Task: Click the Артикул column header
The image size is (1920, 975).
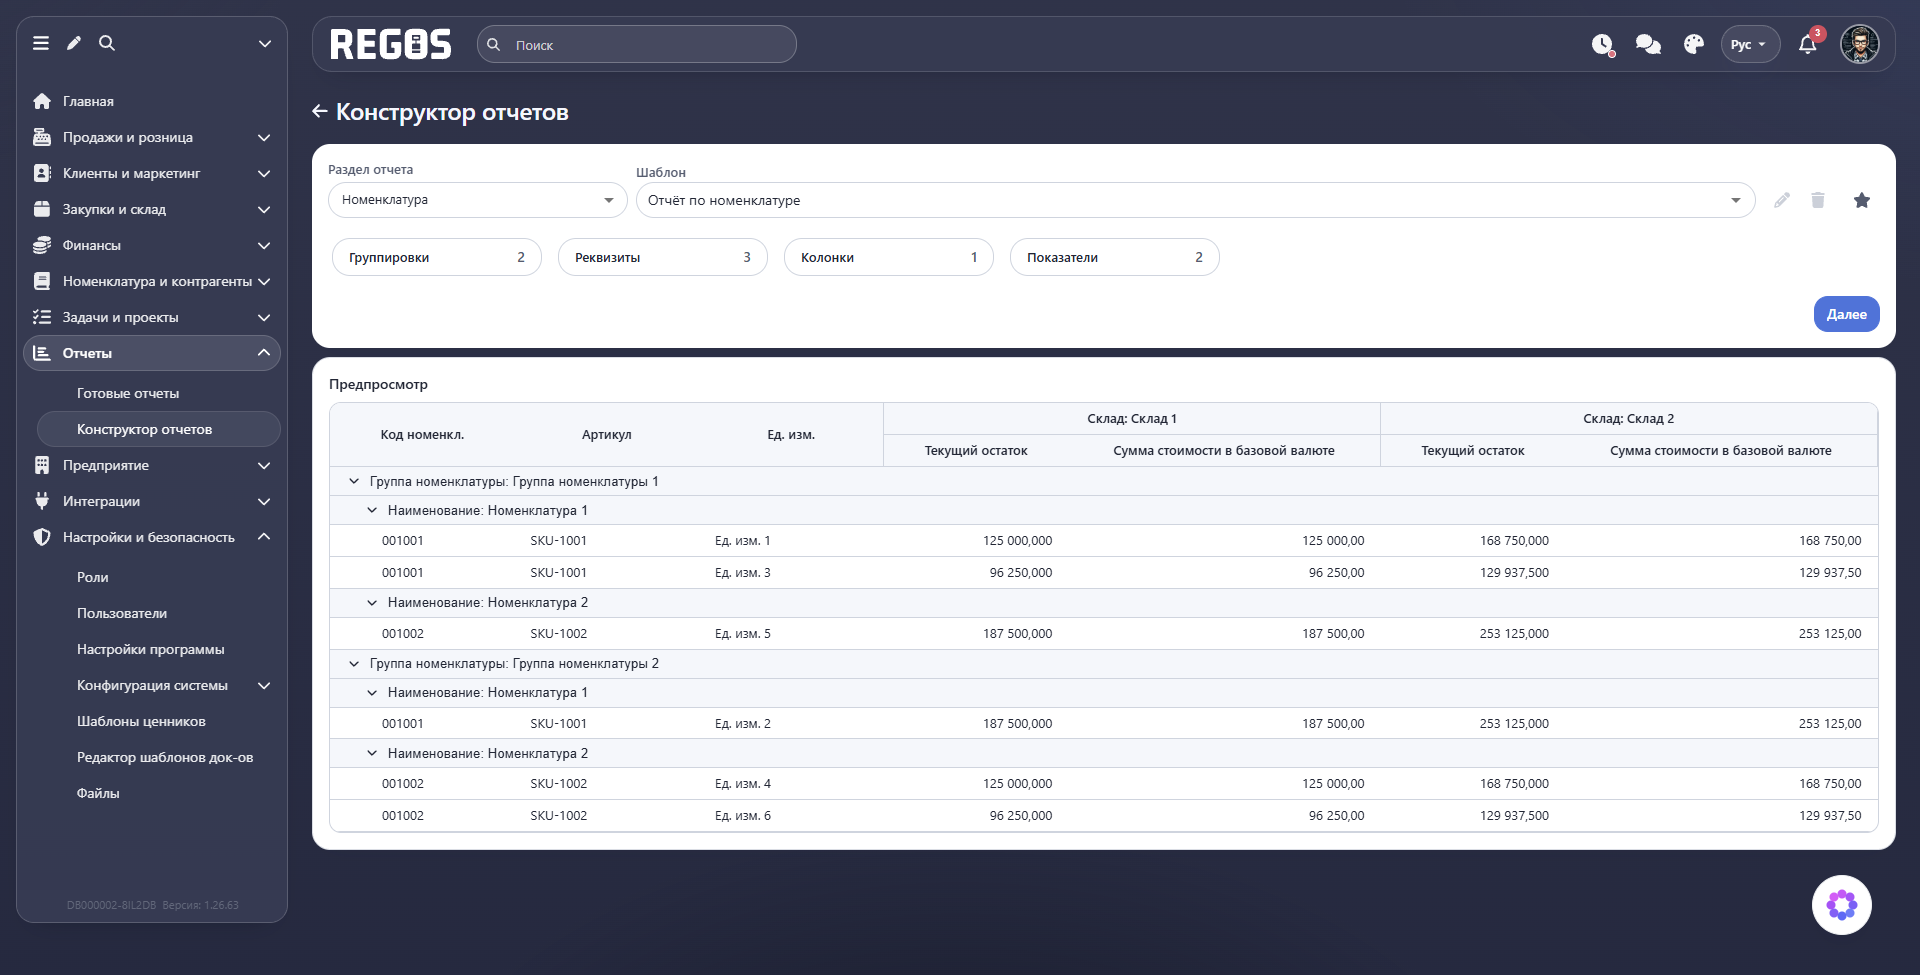Action: [606, 435]
